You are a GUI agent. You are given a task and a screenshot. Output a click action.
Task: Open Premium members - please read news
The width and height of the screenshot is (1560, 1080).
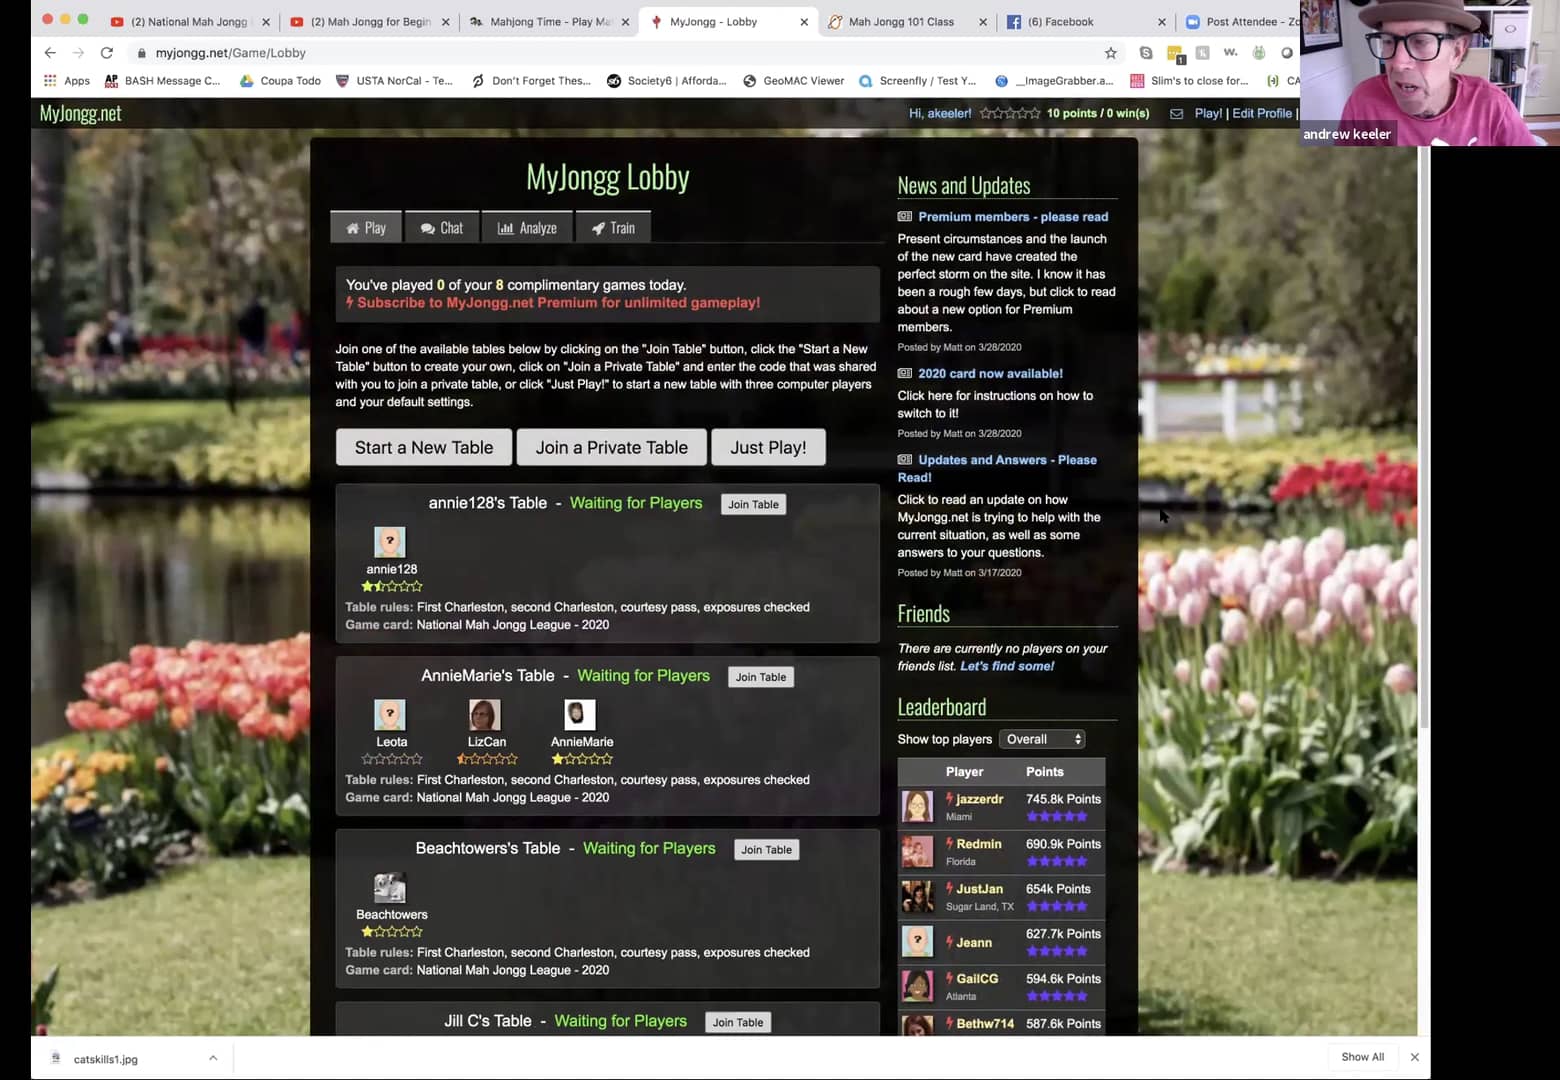[x=1013, y=217]
